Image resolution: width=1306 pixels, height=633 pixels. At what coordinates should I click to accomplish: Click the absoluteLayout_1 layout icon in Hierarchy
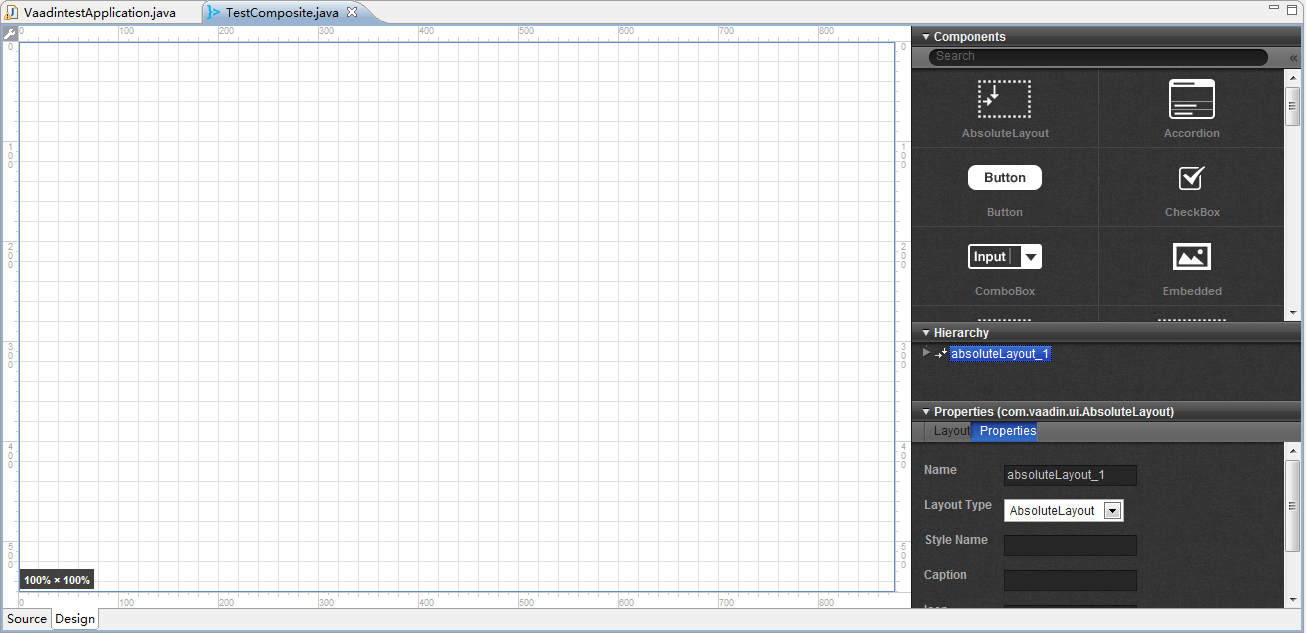click(x=941, y=354)
